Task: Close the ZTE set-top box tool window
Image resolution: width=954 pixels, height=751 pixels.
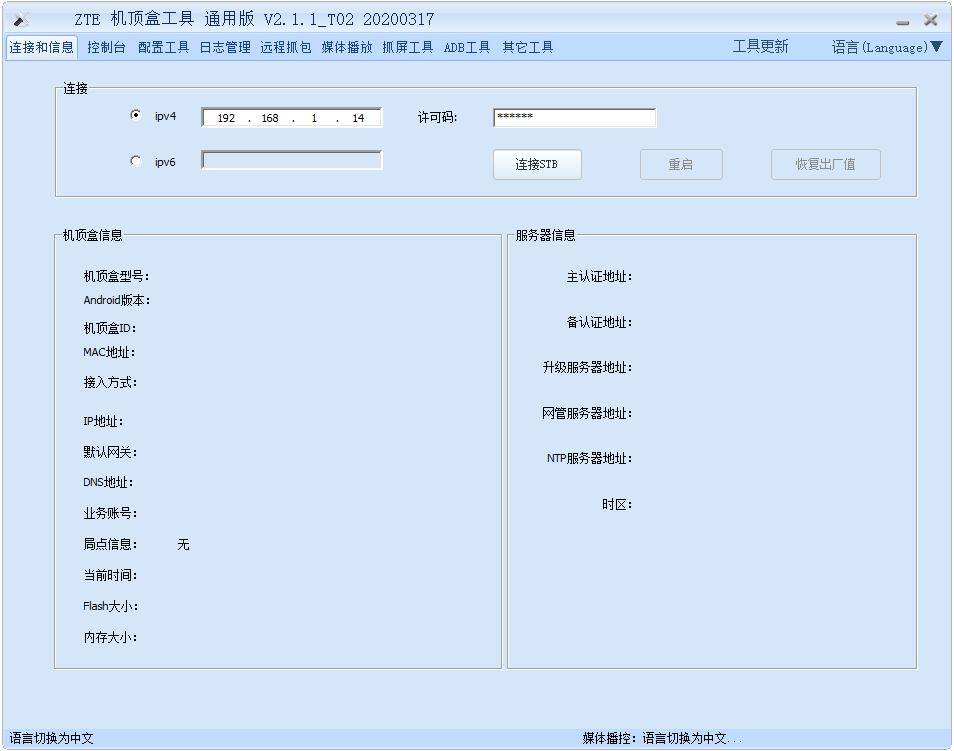Action: 930,20
